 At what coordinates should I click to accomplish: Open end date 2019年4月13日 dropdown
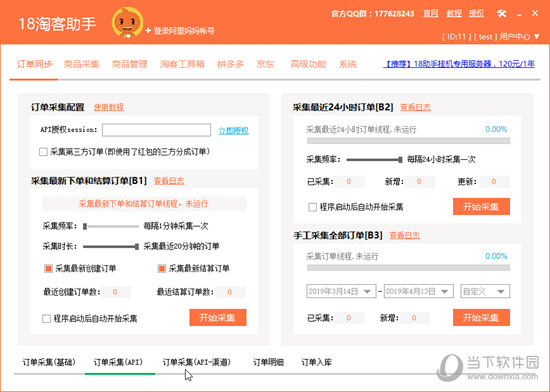[418, 291]
